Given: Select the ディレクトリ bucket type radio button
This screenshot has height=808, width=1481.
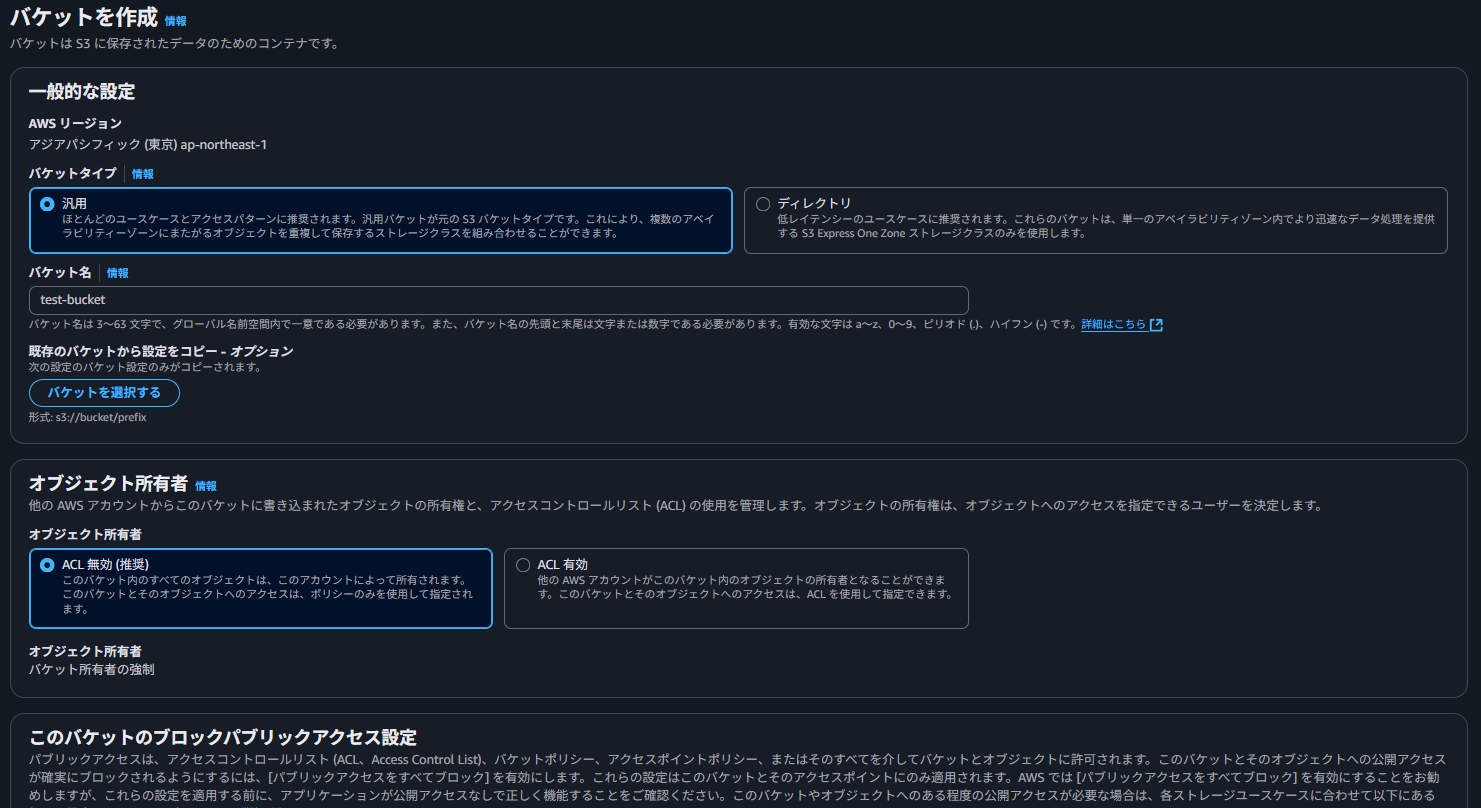Looking at the screenshot, I should [763, 204].
